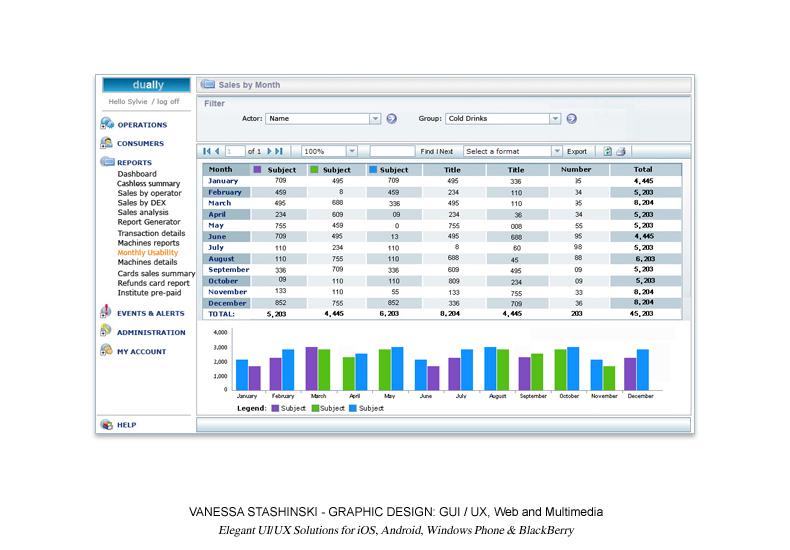This screenshot has width=790, height=550.
Task: Open Machines reports link
Action: click(x=149, y=243)
